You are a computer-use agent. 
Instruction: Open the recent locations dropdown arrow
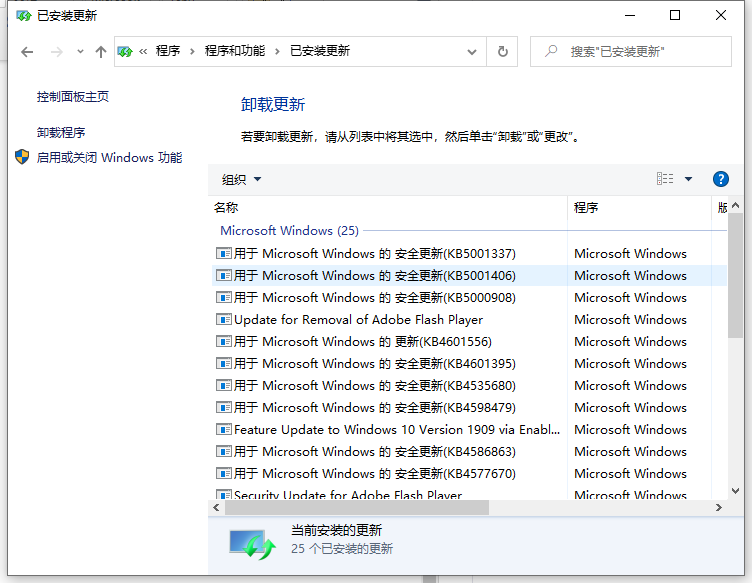[x=80, y=51]
